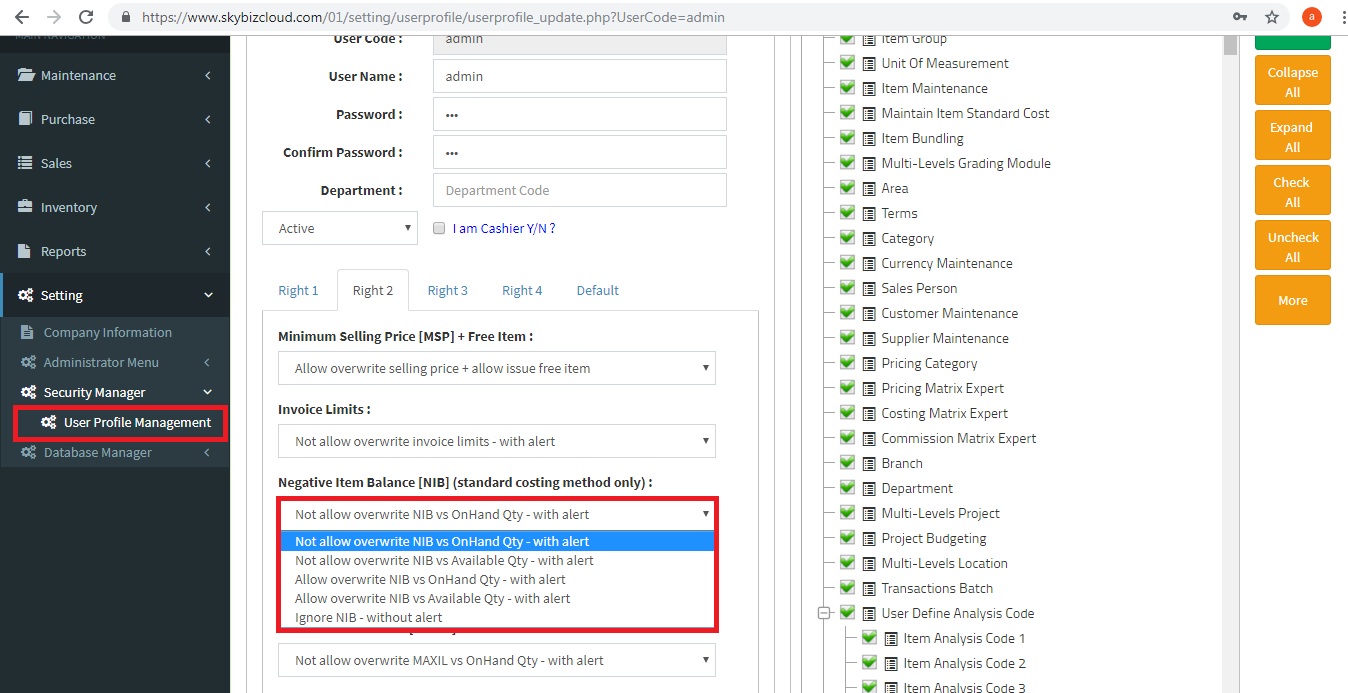This screenshot has width=1348, height=693.
Task: Click the key icon for saved passwords
Action: [1240, 17]
